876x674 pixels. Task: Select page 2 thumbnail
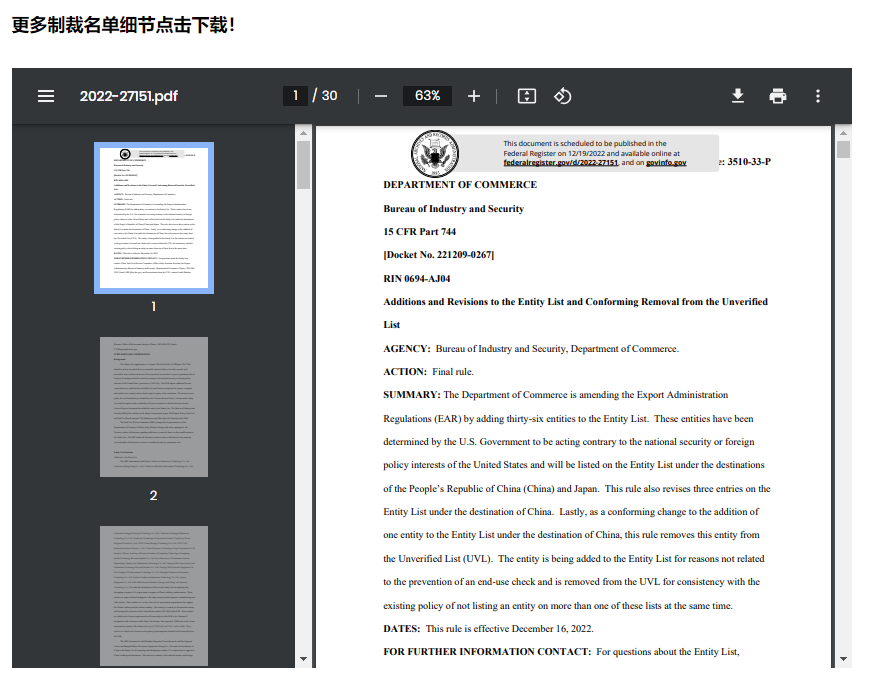pos(154,407)
